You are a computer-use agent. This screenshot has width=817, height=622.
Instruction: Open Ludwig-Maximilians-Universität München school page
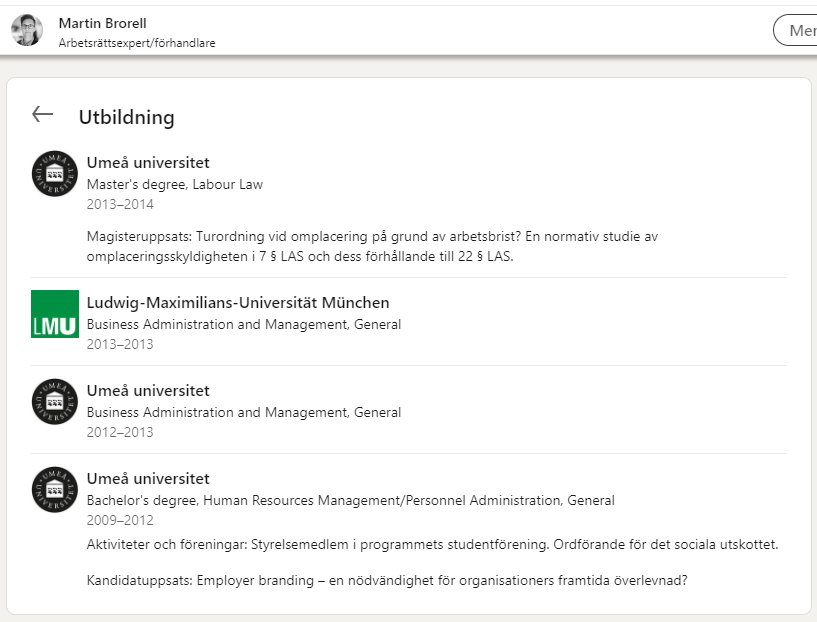point(238,303)
